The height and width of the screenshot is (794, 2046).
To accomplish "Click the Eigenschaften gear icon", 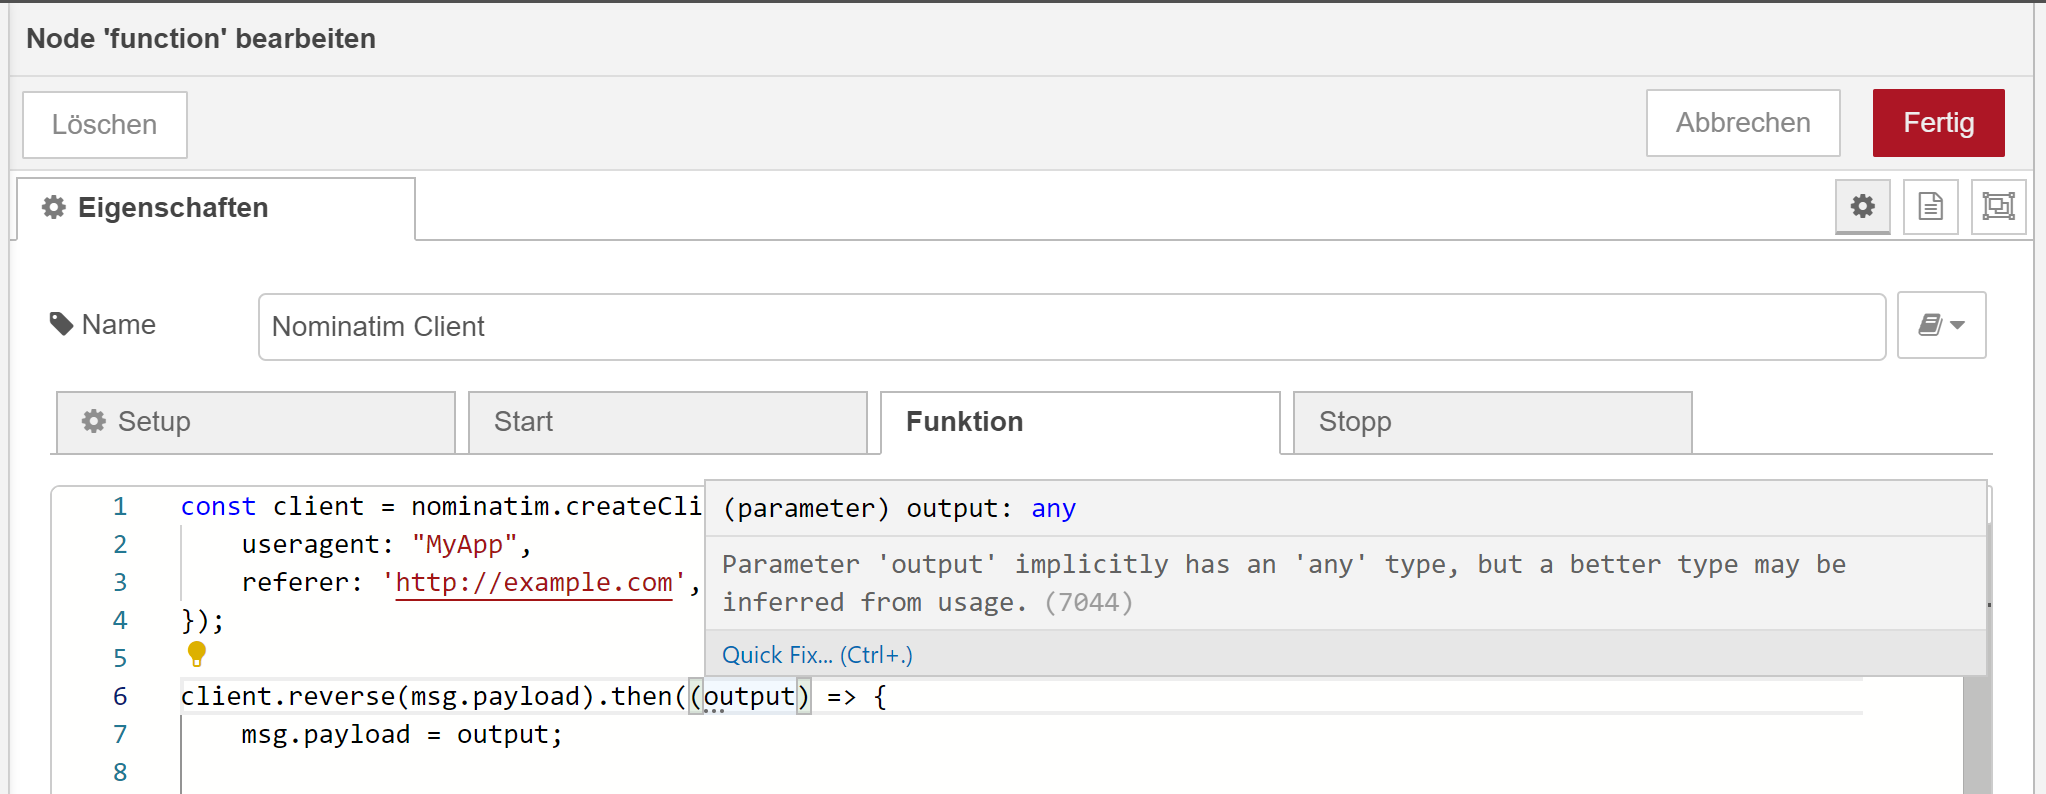I will 54,207.
